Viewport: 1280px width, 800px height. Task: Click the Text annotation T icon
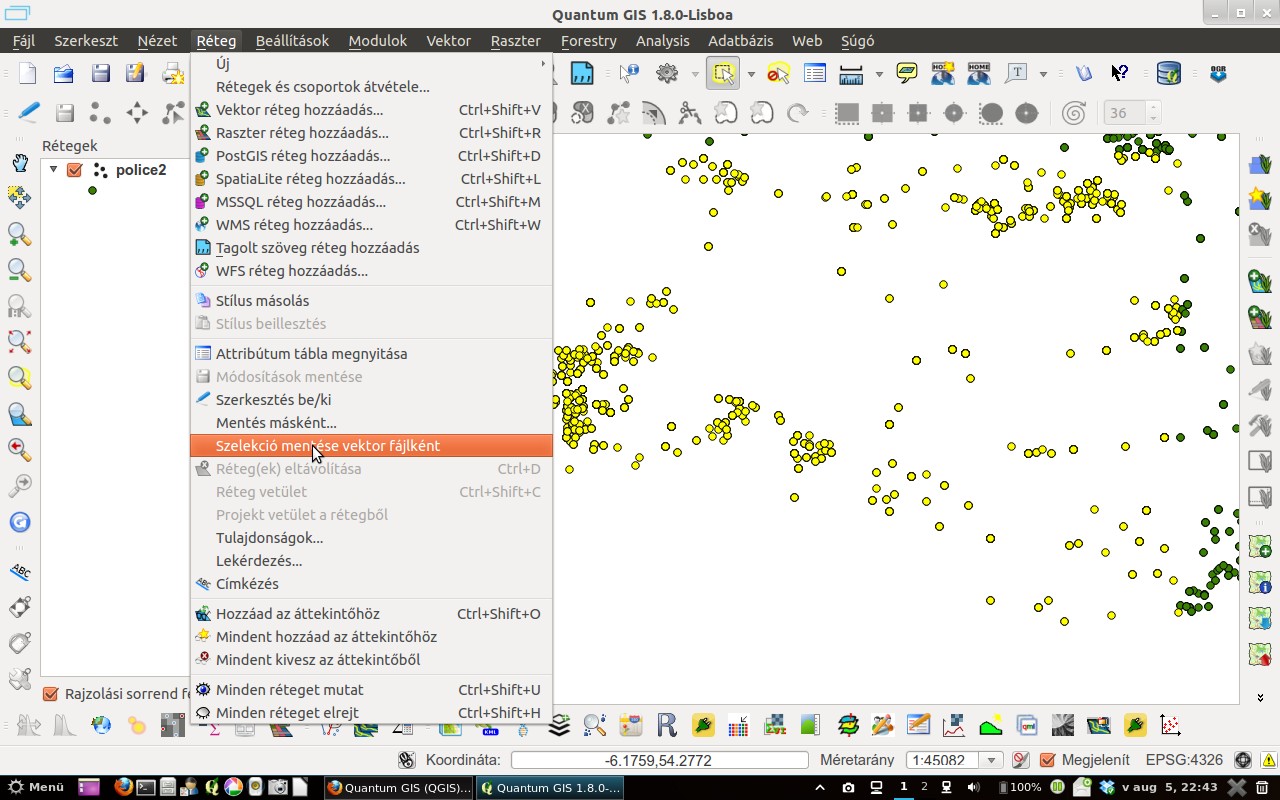tap(1017, 73)
